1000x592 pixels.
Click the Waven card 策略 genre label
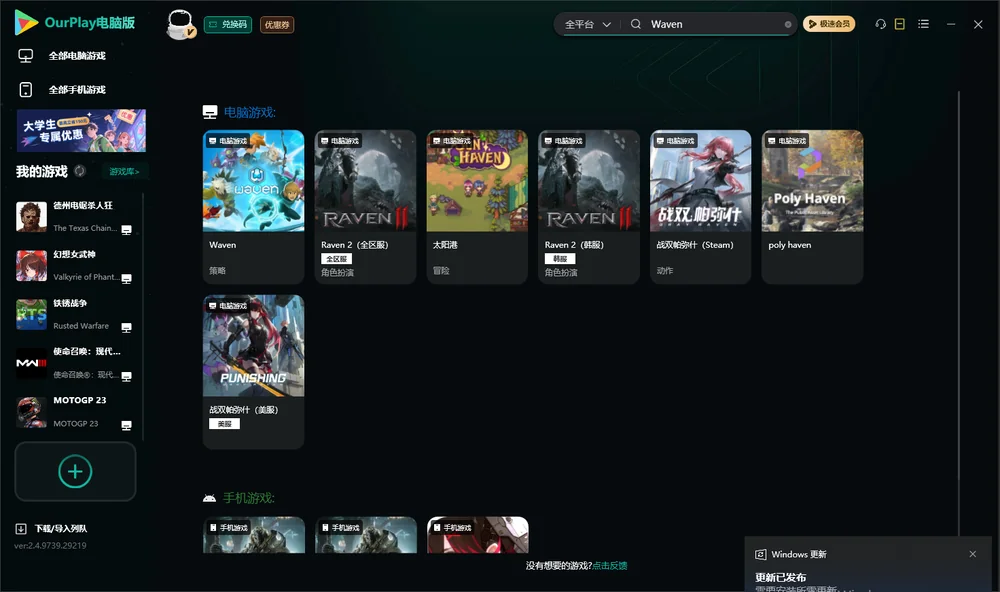(x=217, y=270)
